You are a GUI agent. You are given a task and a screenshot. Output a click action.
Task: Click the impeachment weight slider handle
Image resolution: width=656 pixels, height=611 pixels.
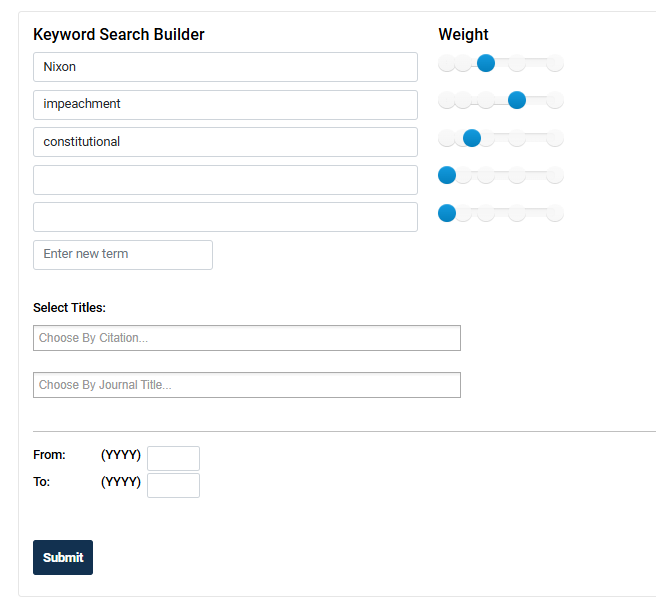click(x=517, y=100)
